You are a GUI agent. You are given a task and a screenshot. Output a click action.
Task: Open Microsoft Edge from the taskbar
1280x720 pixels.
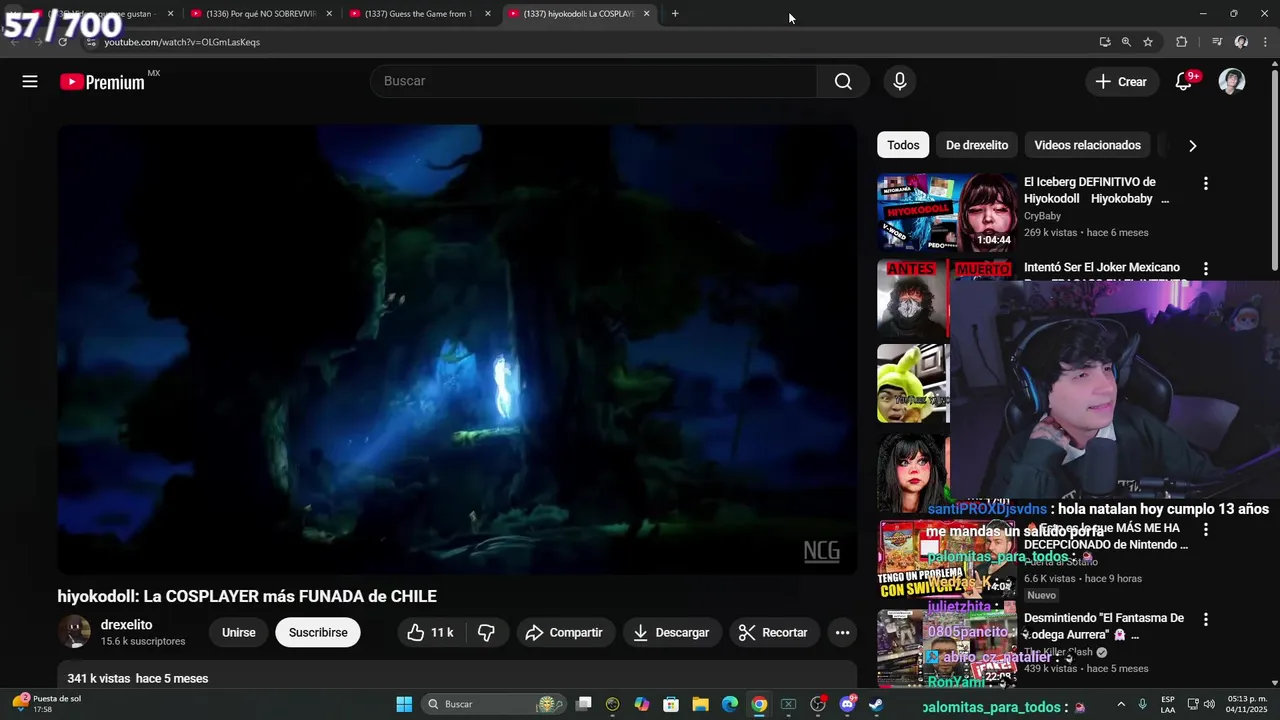[730, 704]
